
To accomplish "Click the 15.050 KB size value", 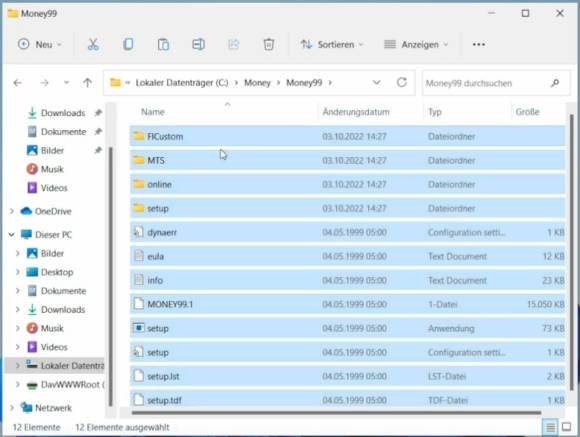I will [x=546, y=304].
